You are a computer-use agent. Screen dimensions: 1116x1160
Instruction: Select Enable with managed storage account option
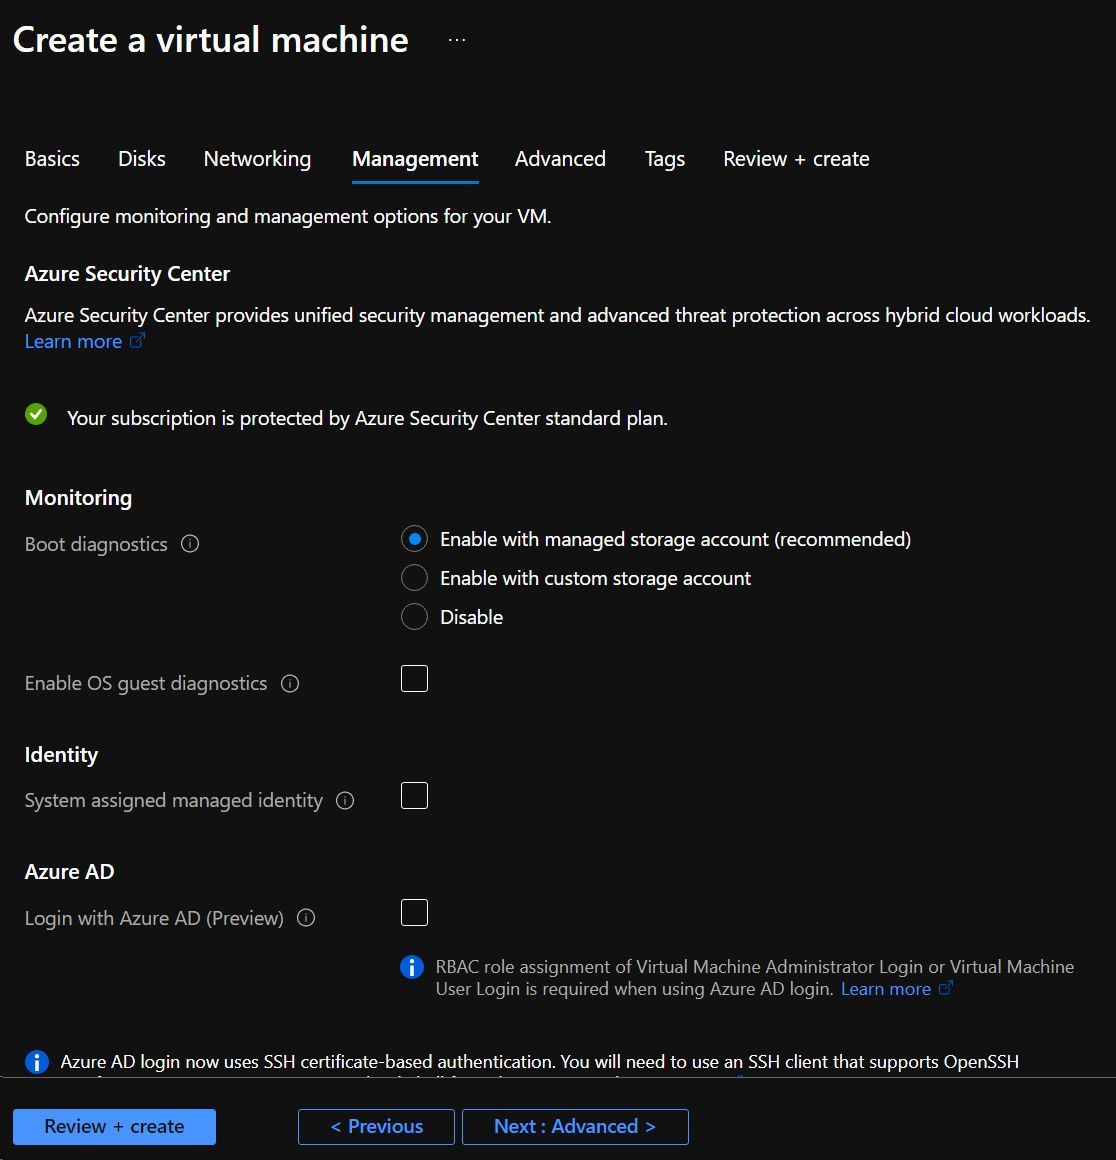pyautogui.click(x=414, y=538)
